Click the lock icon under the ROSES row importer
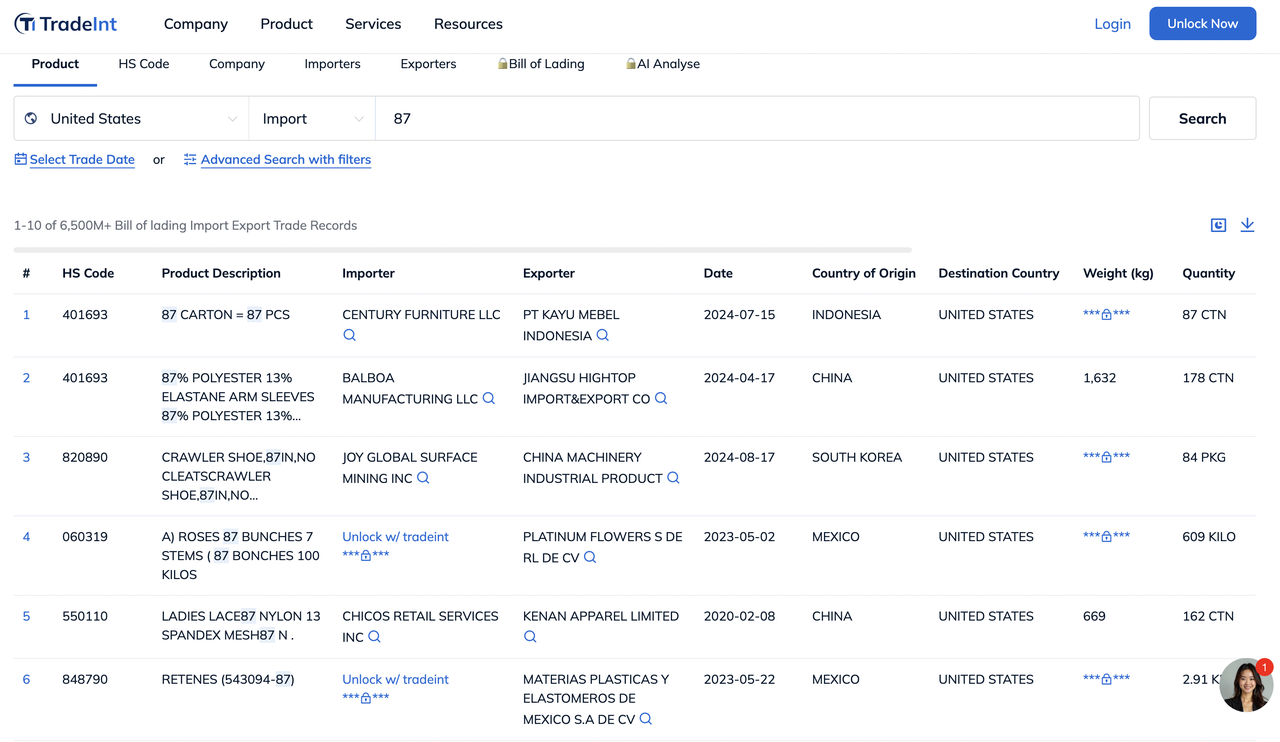This screenshot has height=742, width=1280. pyautogui.click(x=366, y=556)
